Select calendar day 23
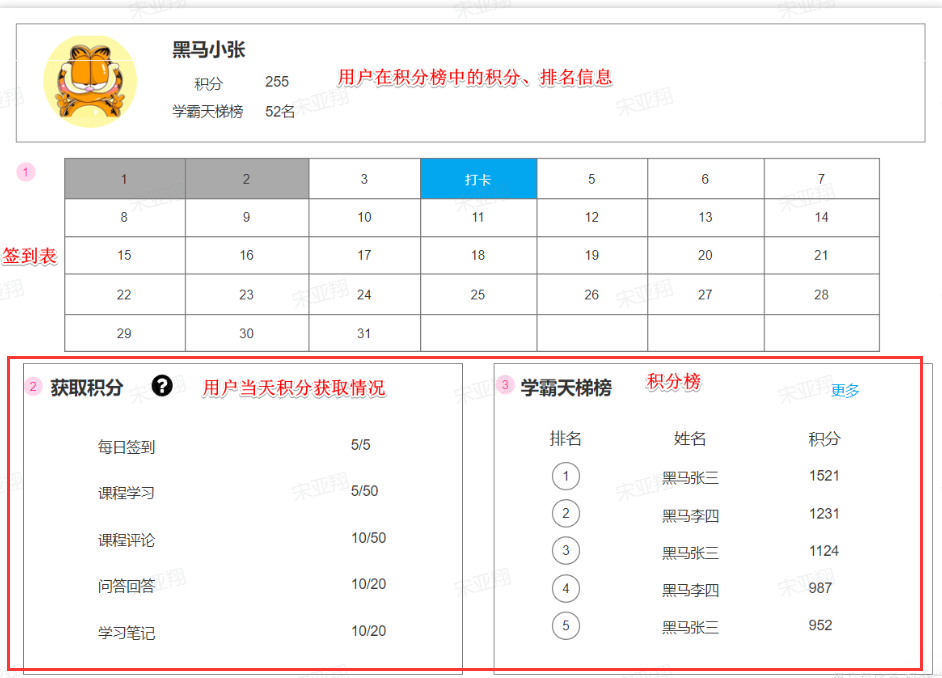The width and height of the screenshot is (942, 678). (247, 294)
